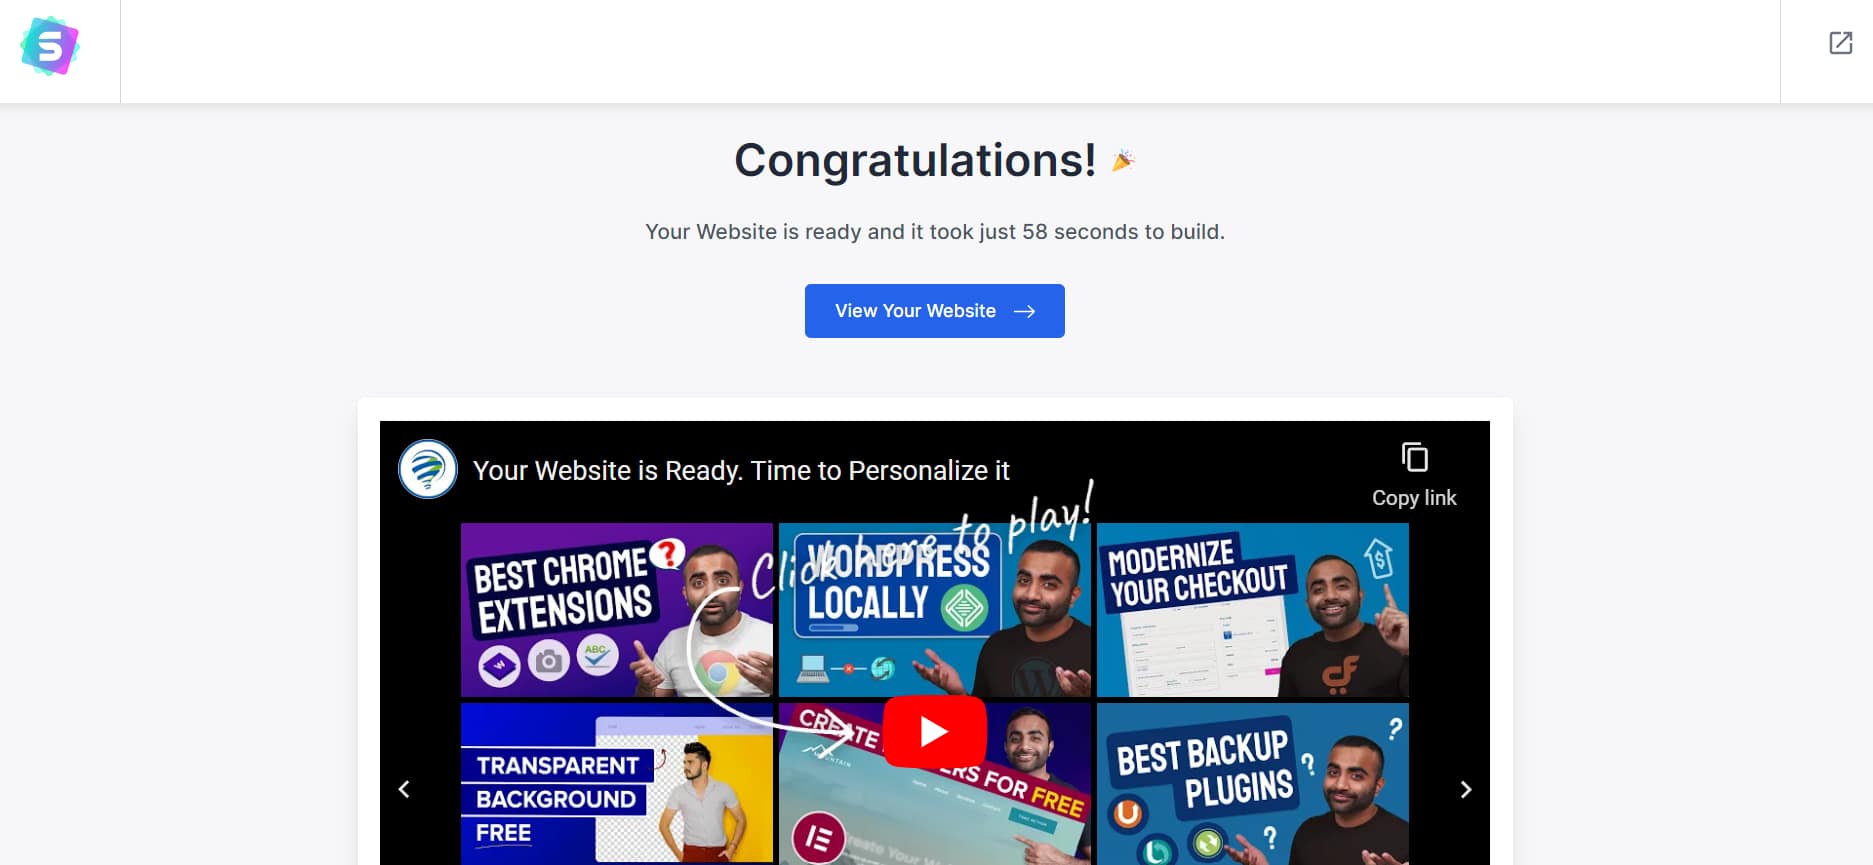Click the Copy link icon on the video
The image size is (1873, 865).
pyautogui.click(x=1414, y=457)
